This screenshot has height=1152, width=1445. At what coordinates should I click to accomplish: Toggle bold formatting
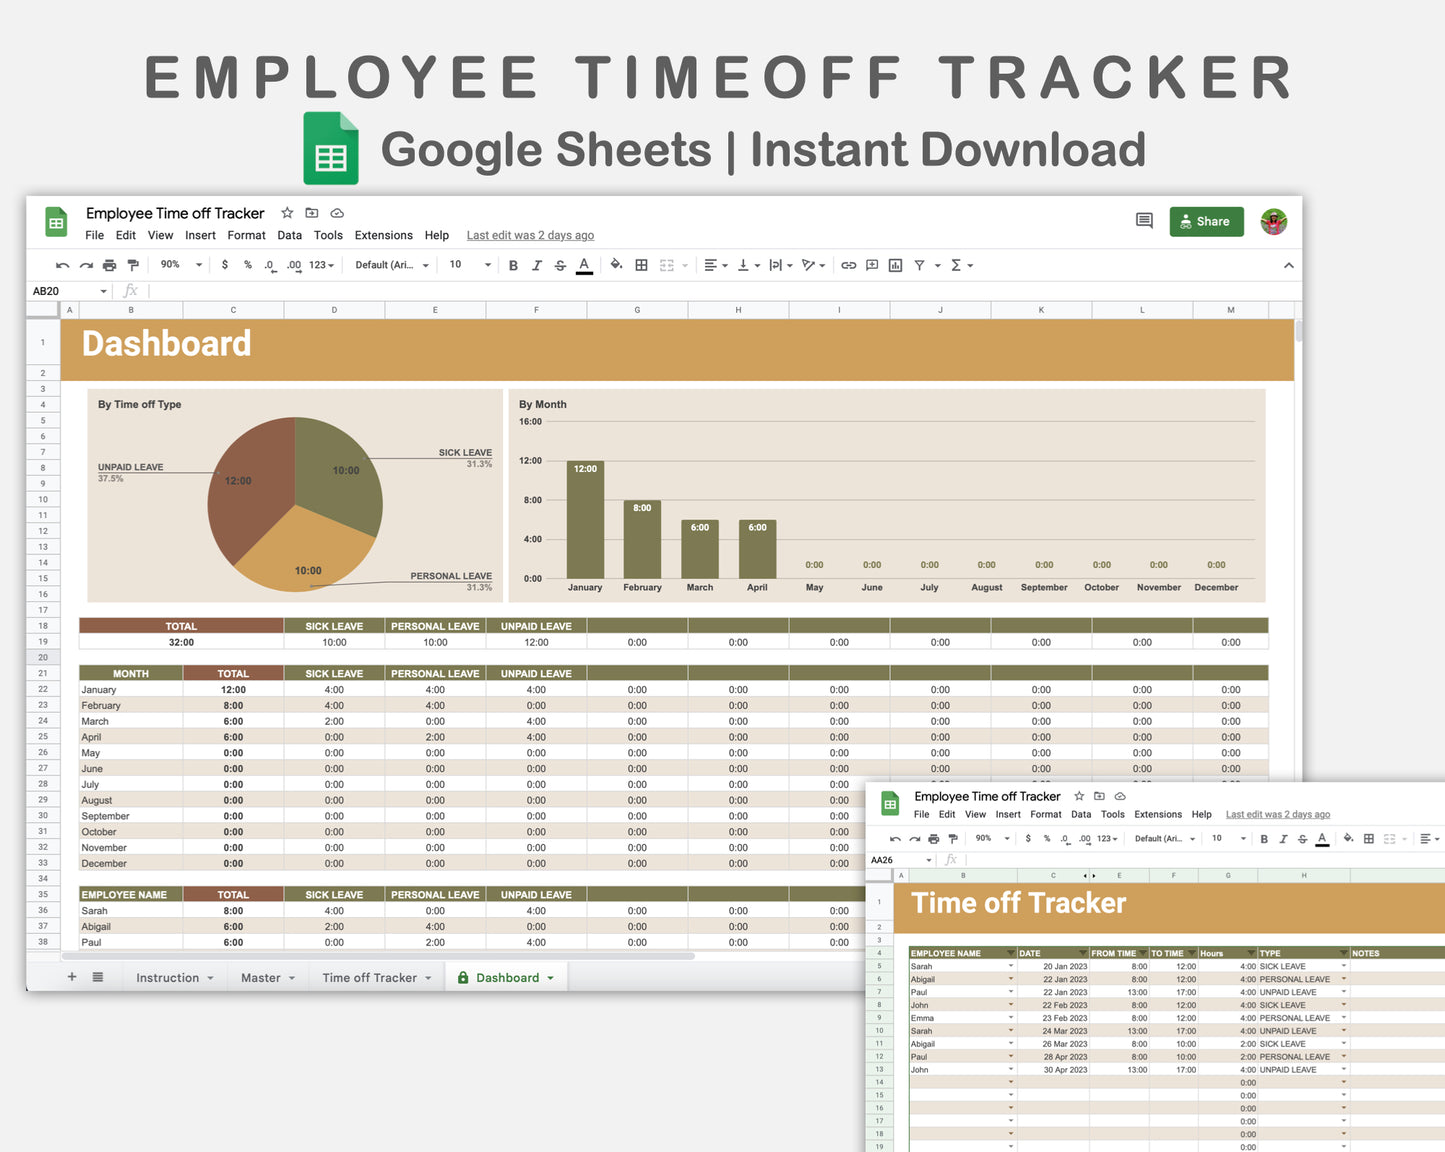click(513, 264)
